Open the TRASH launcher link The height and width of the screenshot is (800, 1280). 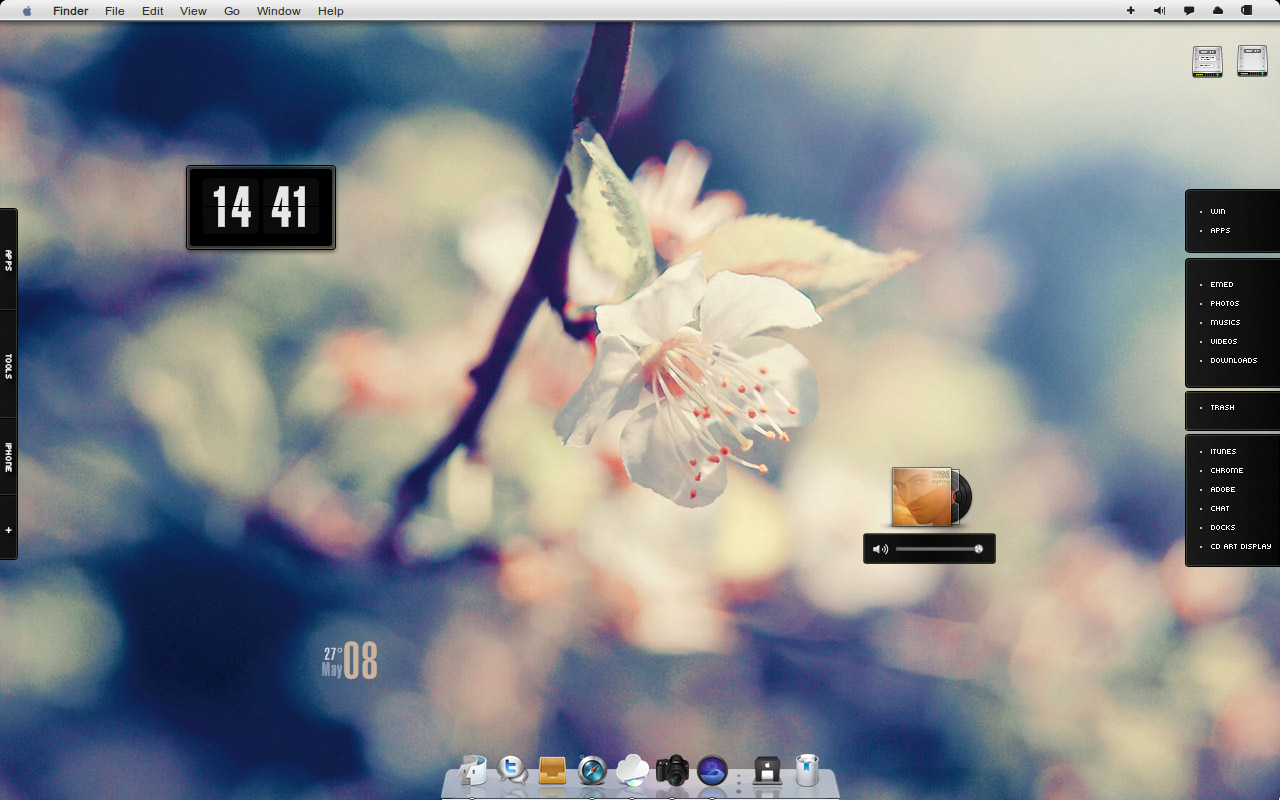[1222, 408]
